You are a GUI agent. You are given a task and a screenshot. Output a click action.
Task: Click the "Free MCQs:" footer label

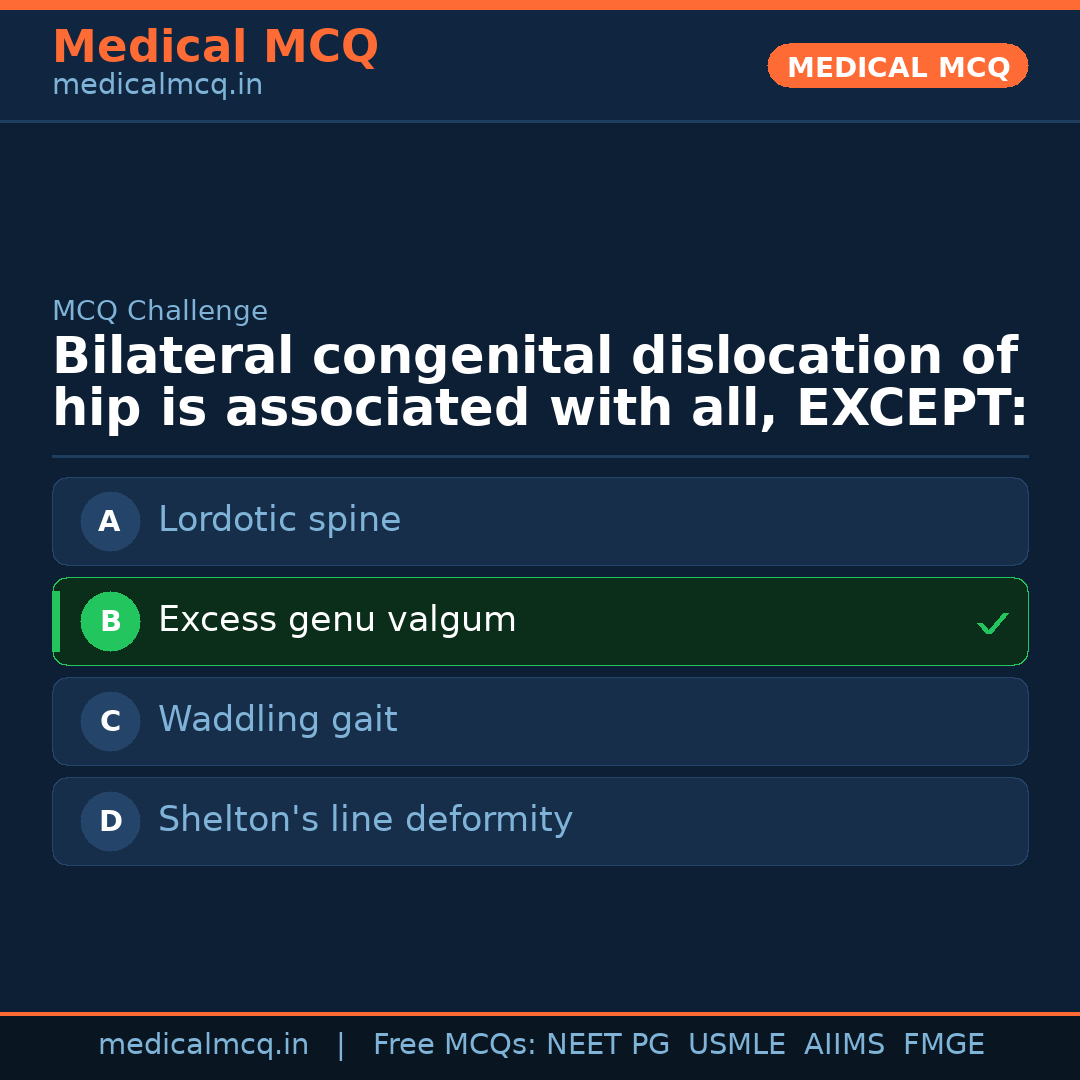coord(455,1045)
